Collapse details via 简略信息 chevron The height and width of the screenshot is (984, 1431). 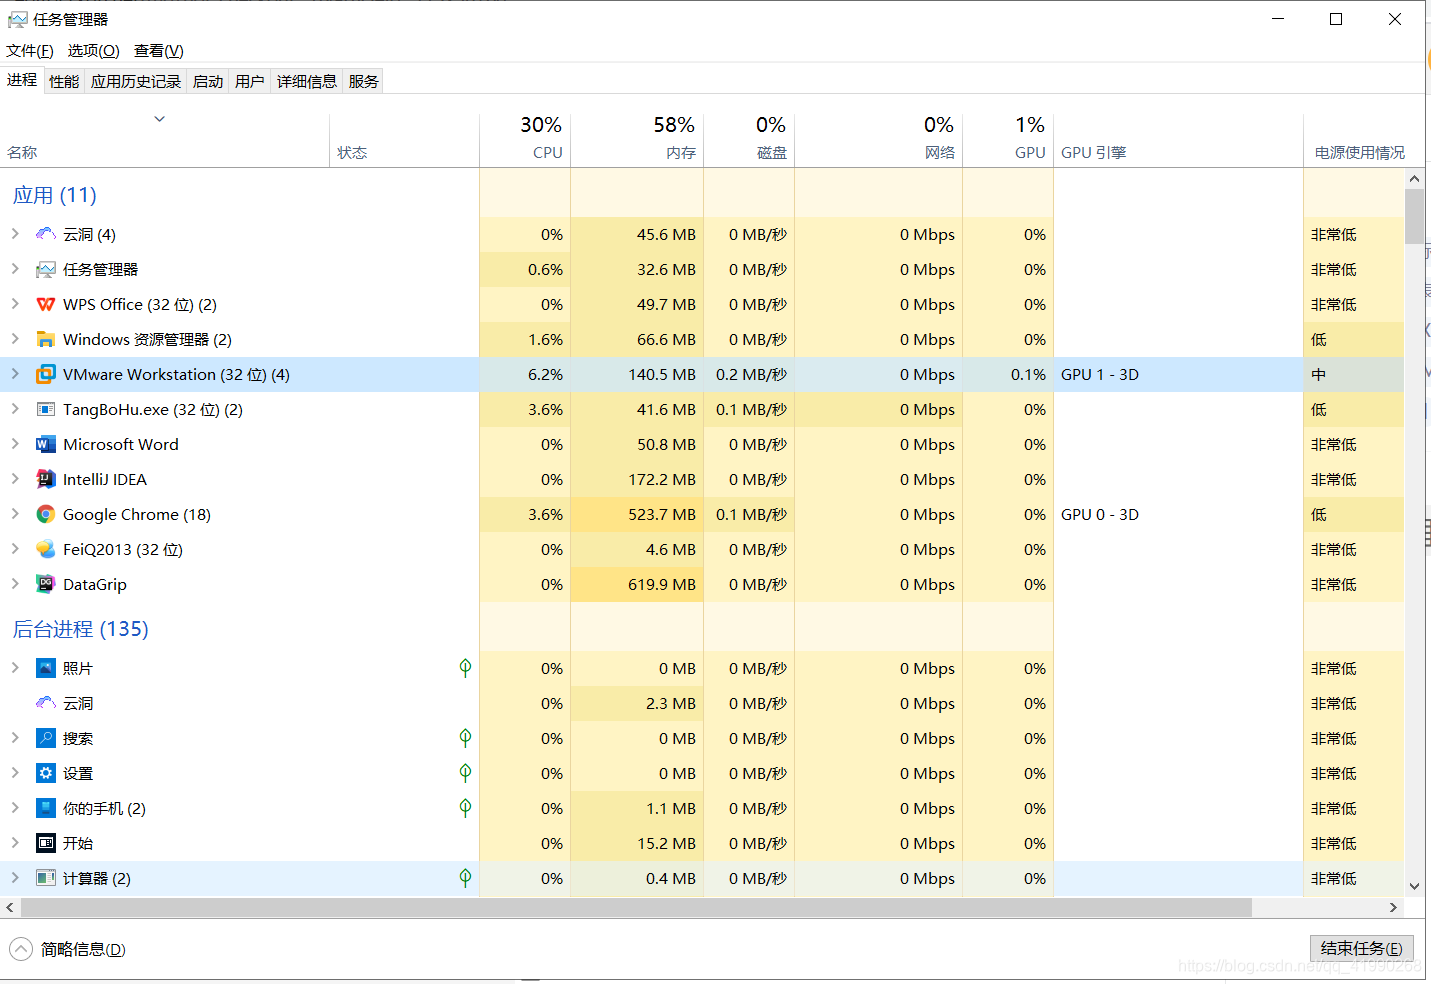coord(21,949)
